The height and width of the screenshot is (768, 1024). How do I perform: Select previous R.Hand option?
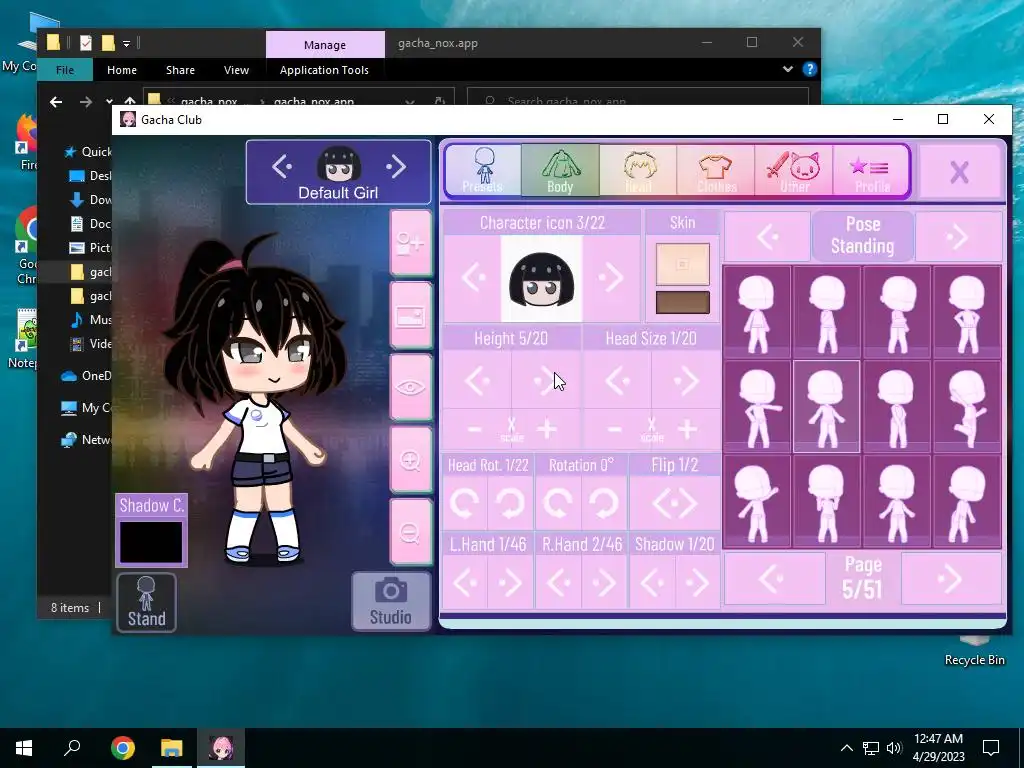[558, 582]
